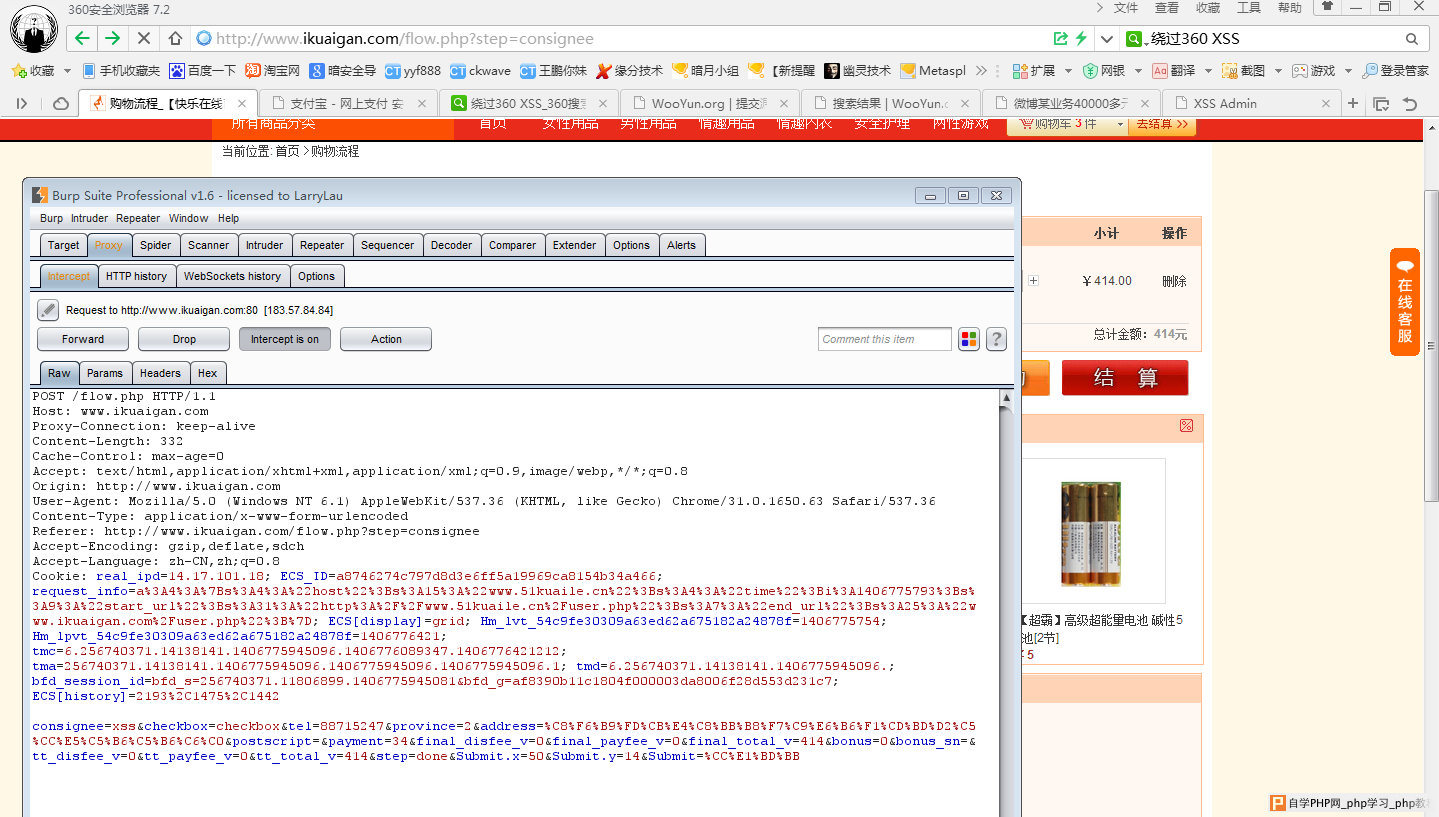Screen dimensions: 1439x817
Task: Open the 缘分技术 bookmark
Action: [629, 71]
